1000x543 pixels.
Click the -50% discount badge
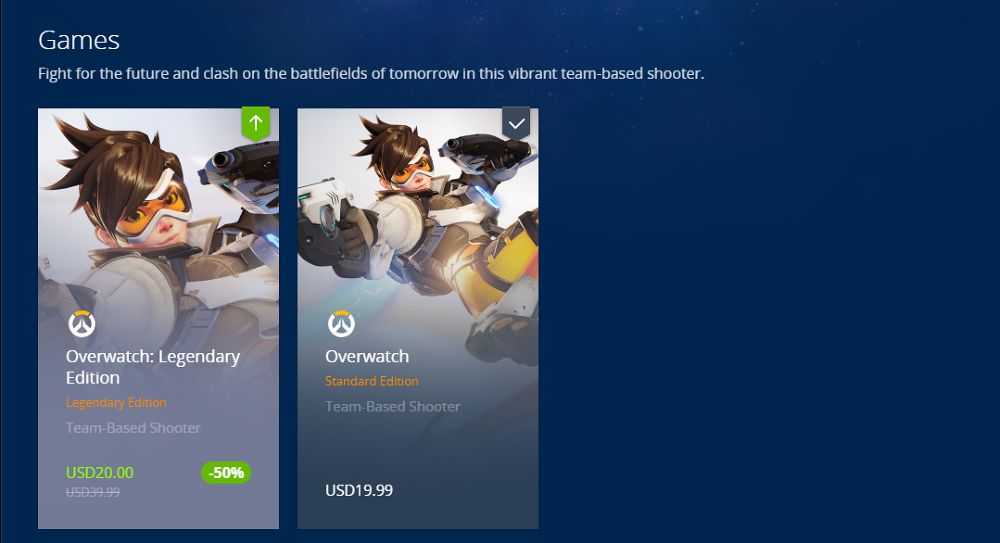[x=226, y=473]
